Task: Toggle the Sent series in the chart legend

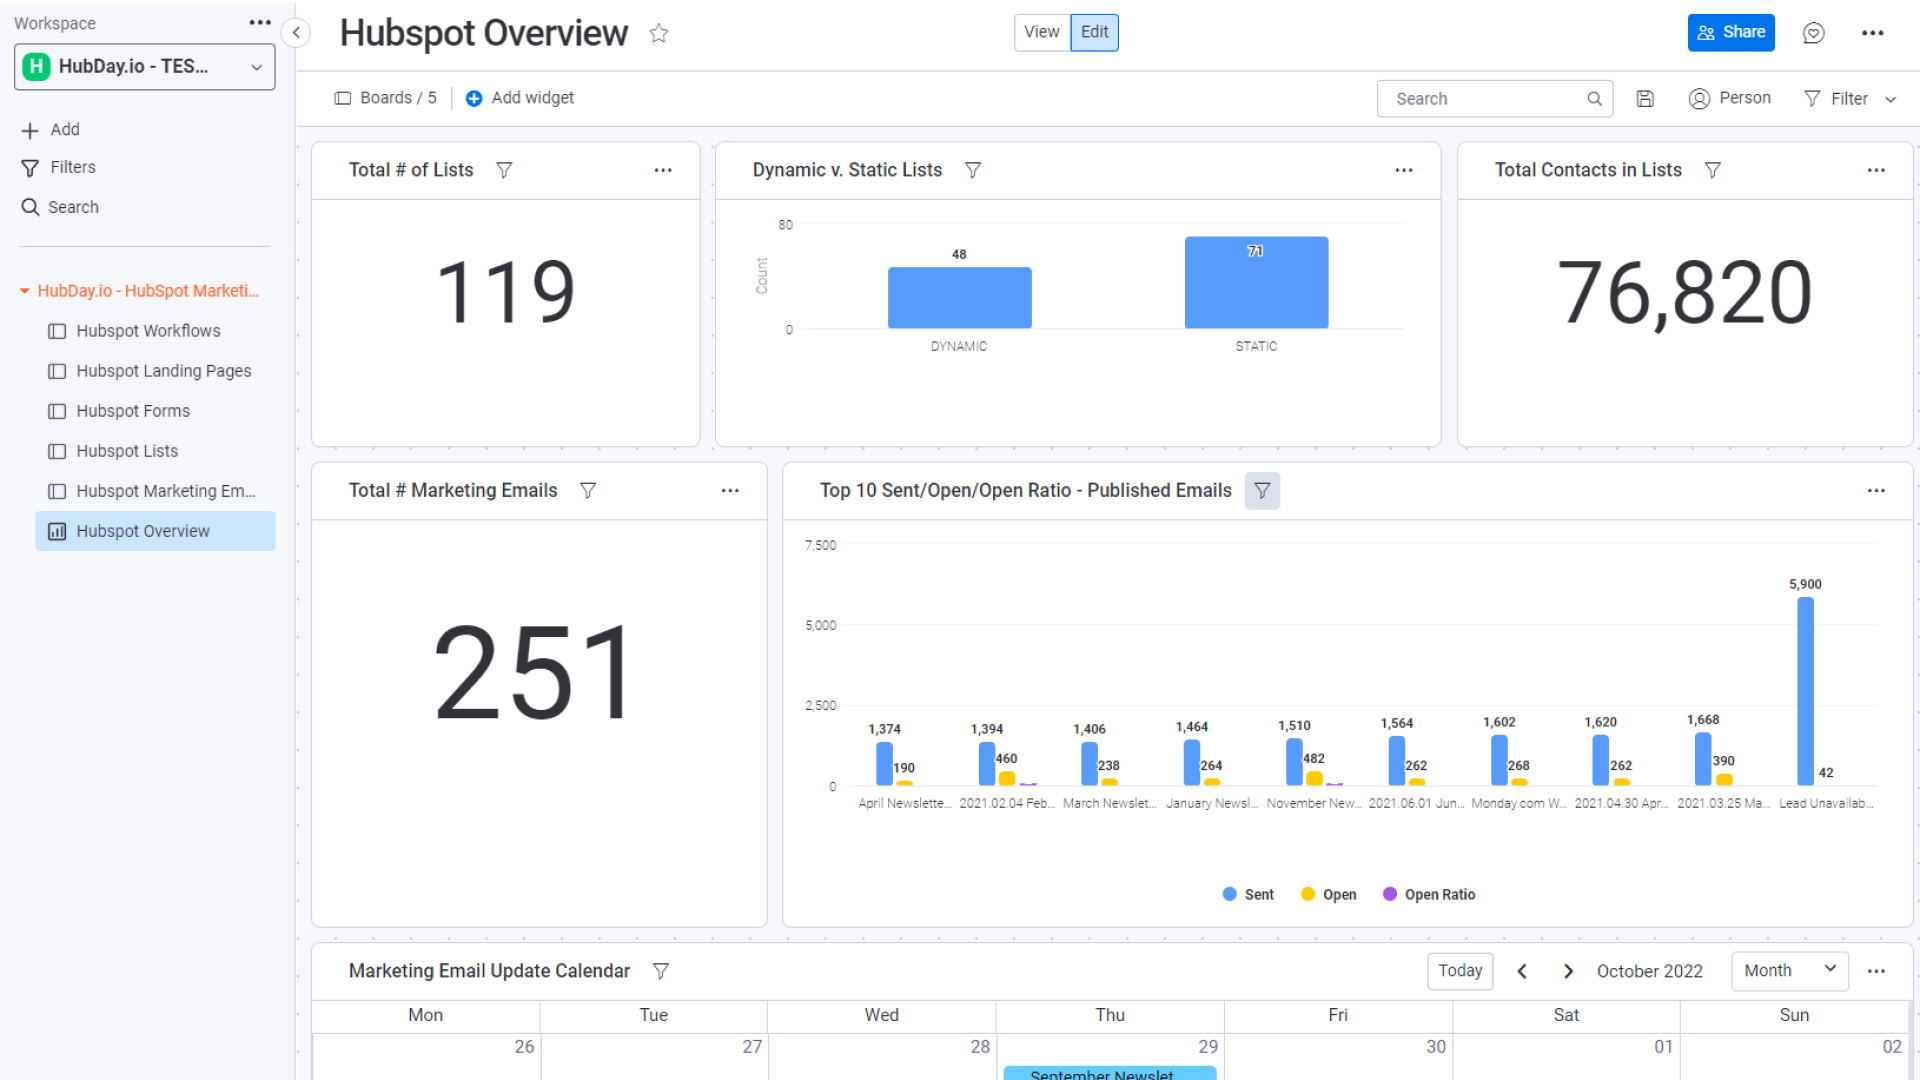Action: (1248, 894)
